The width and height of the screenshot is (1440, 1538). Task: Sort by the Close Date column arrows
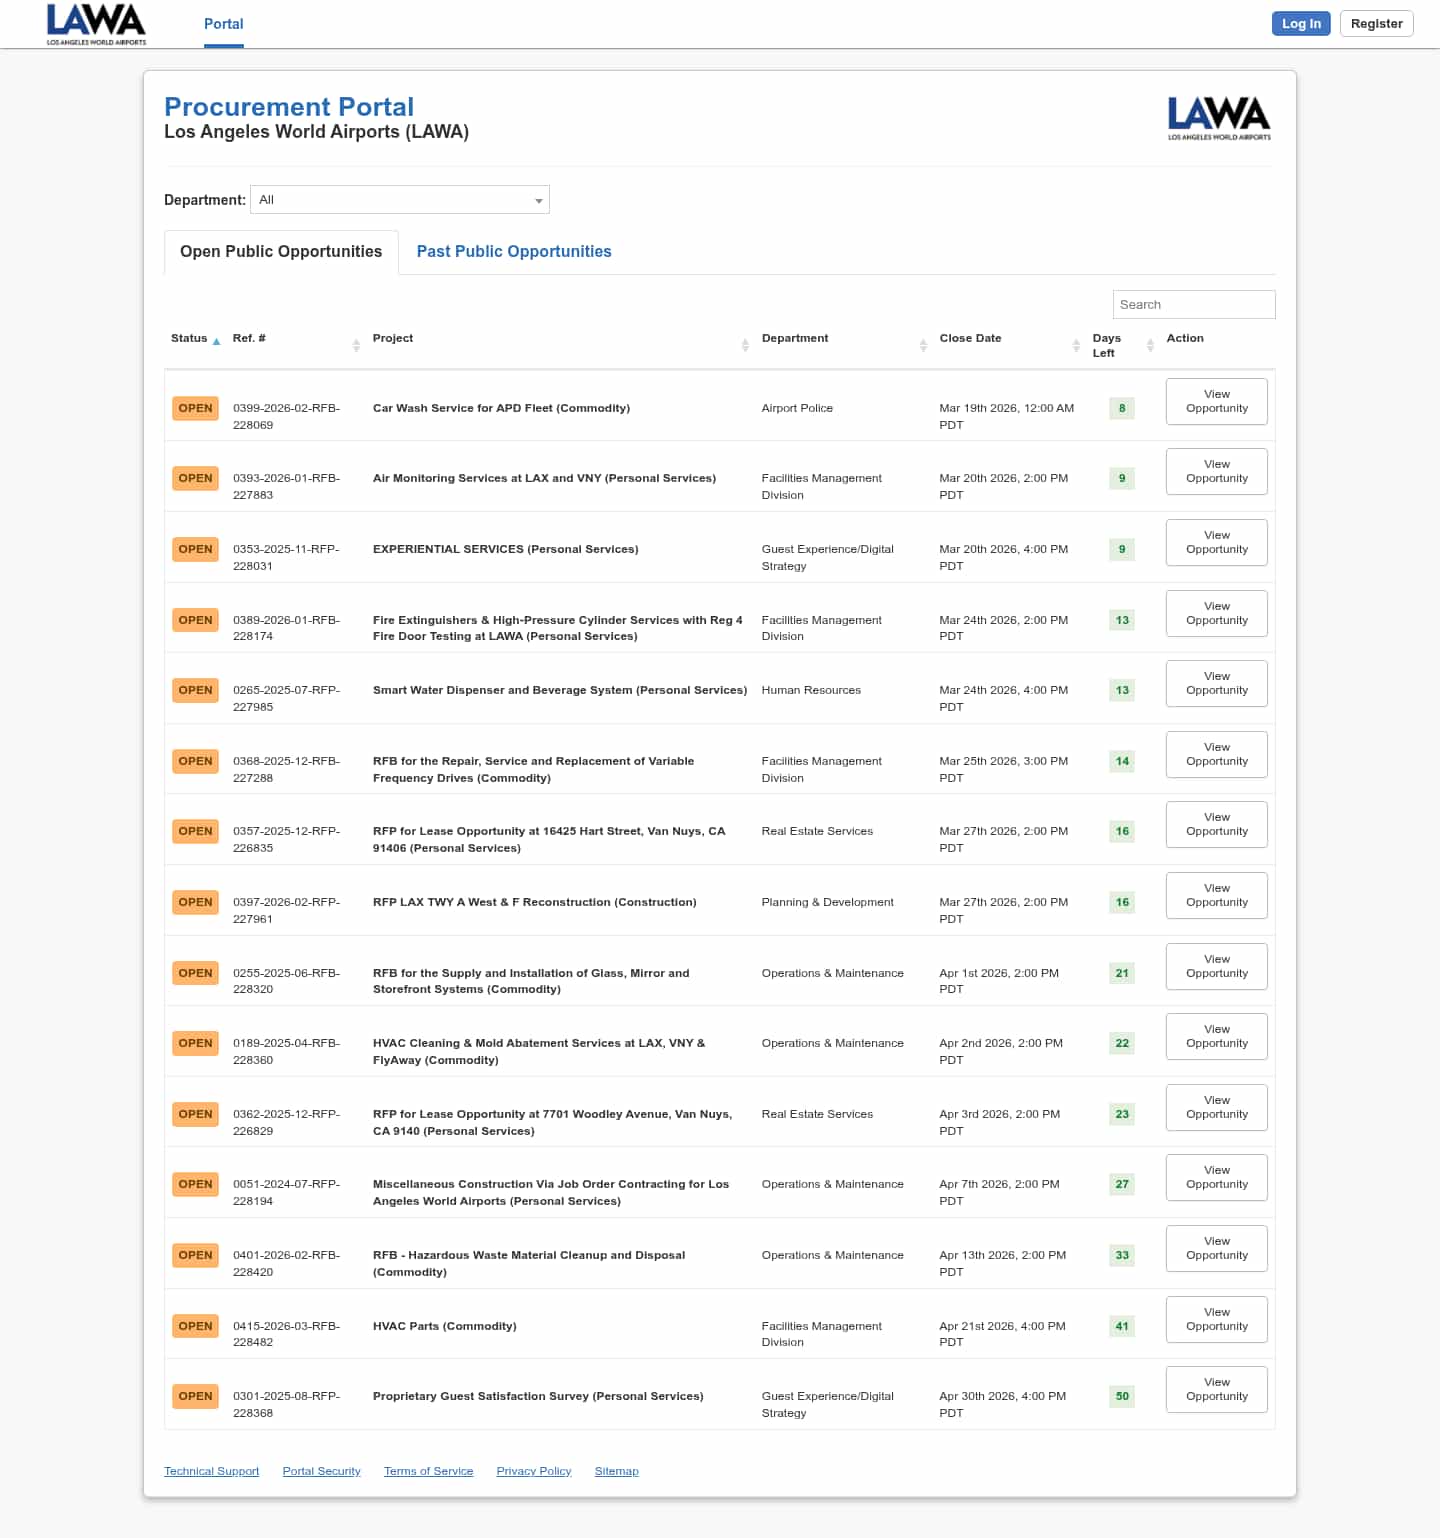tap(1076, 345)
